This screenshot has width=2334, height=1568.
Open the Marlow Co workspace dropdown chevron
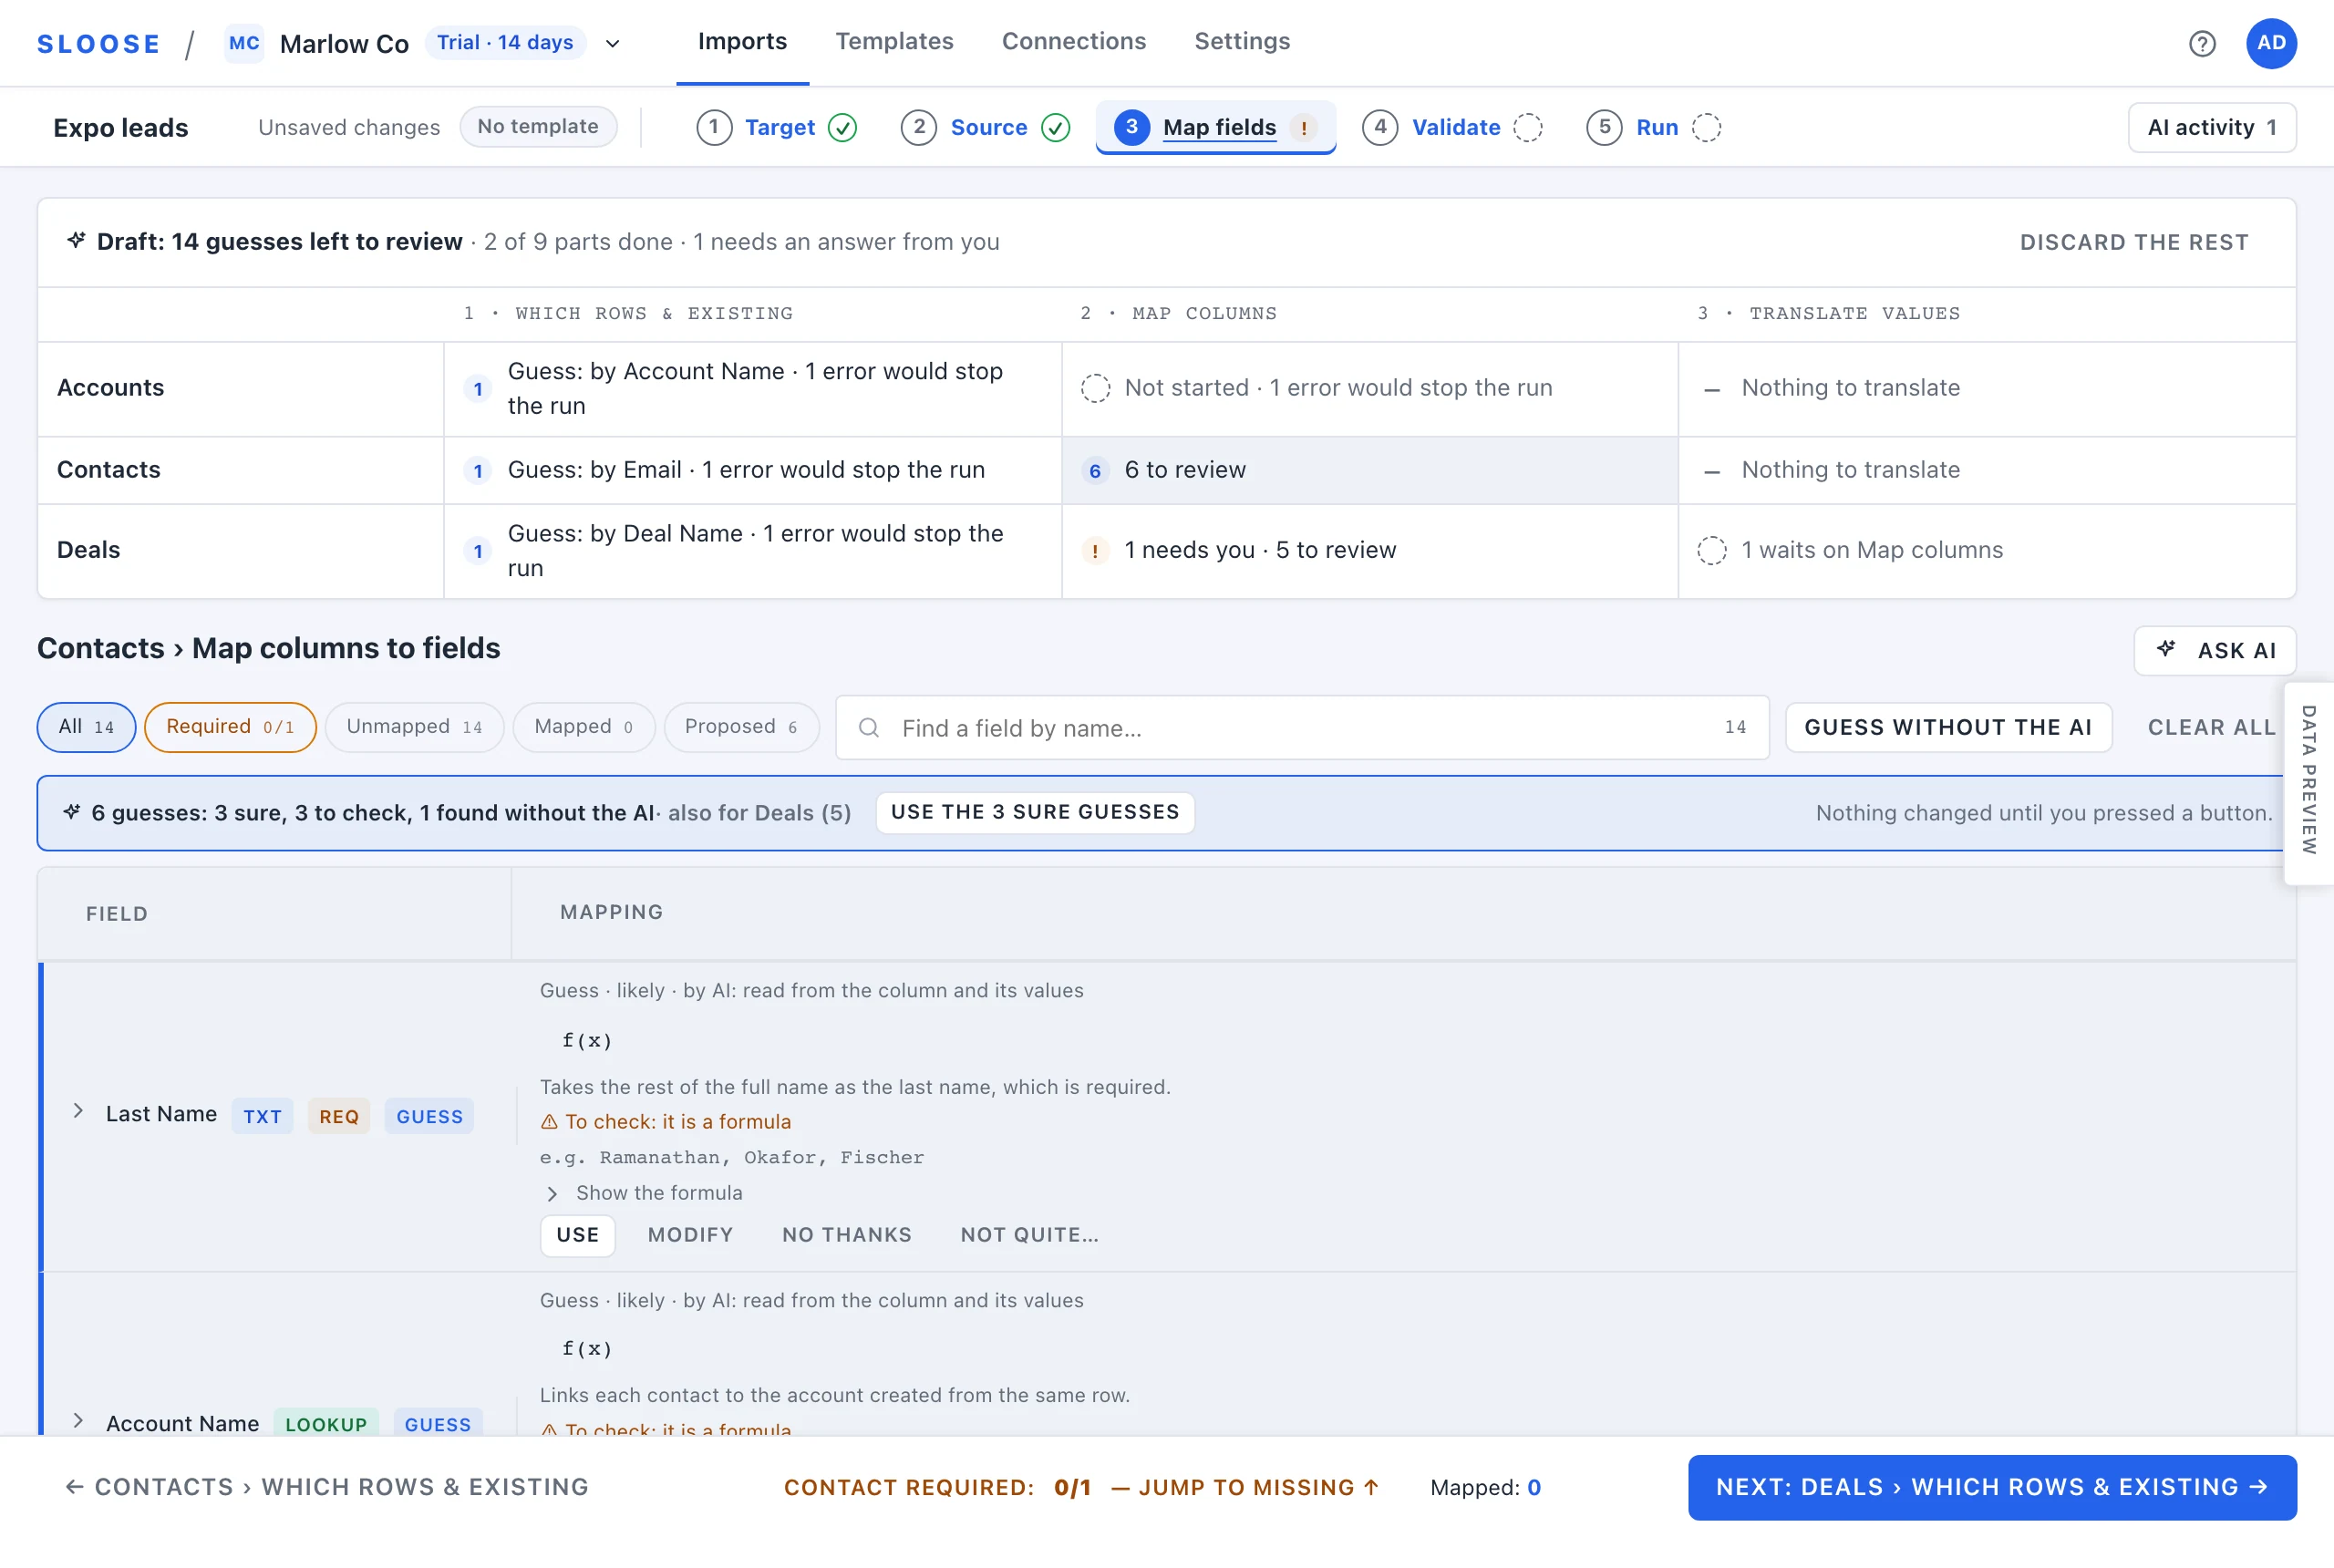coord(613,43)
